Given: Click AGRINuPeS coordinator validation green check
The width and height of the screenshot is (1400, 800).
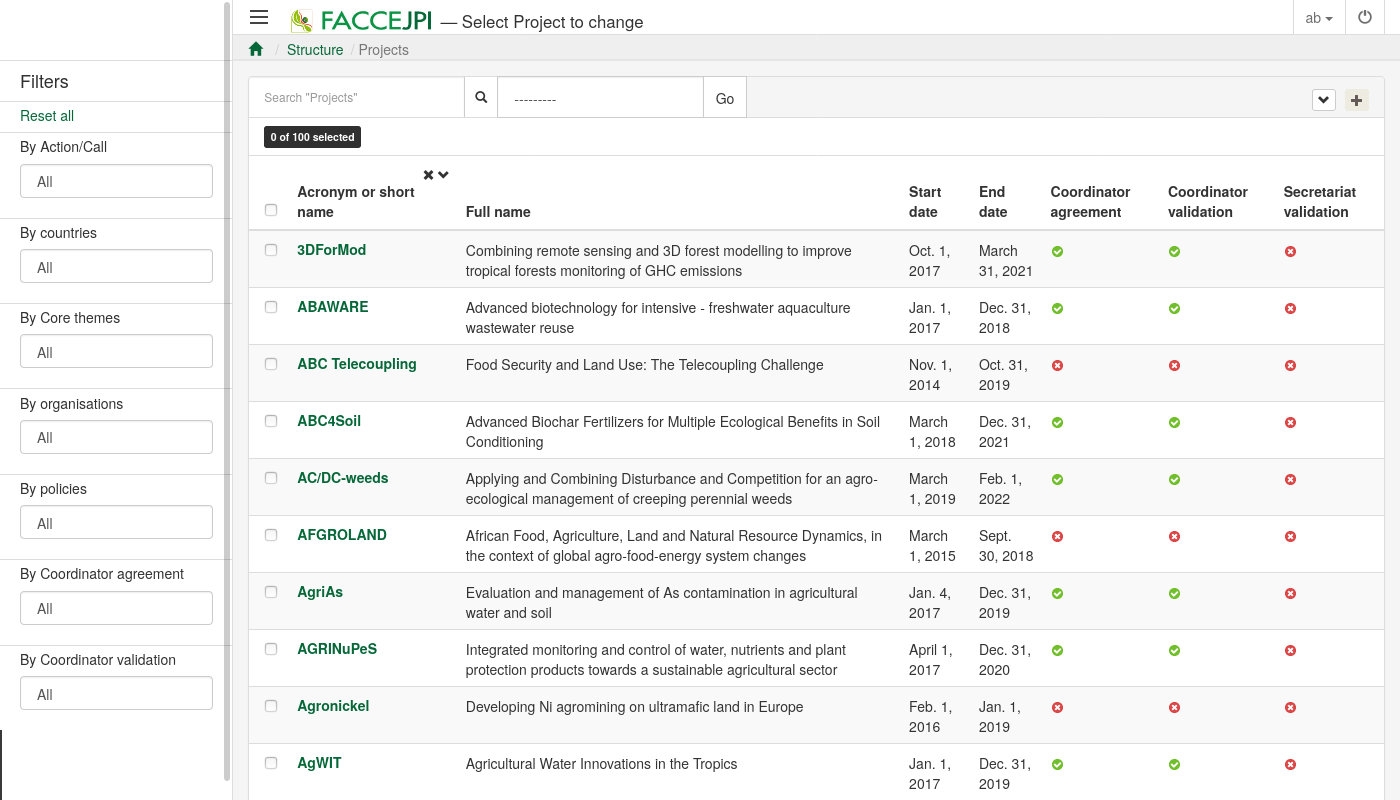Looking at the screenshot, I should tap(1174, 650).
